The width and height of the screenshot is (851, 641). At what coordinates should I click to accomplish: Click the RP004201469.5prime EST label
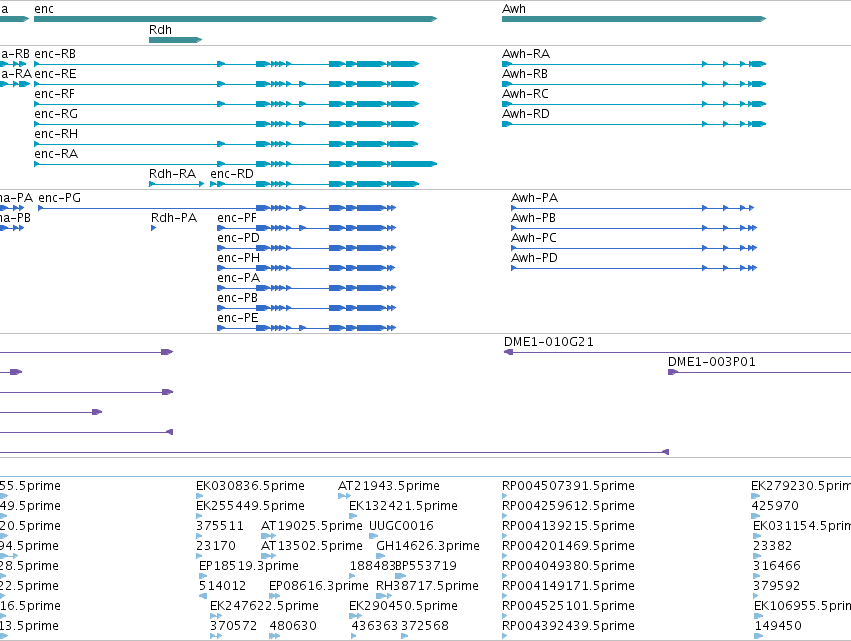568,546
